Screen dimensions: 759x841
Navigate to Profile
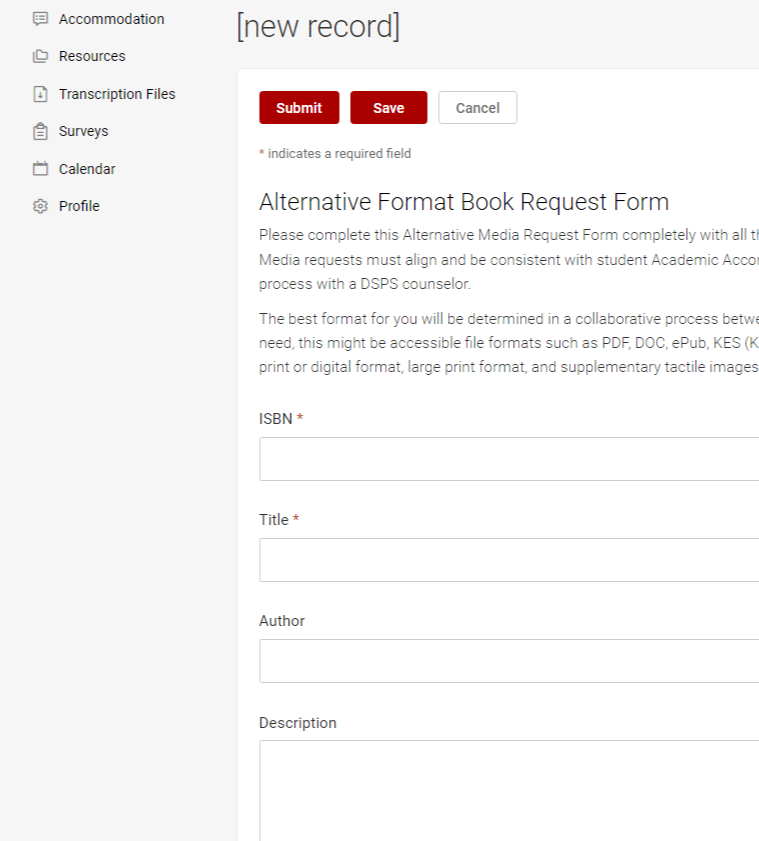coord(79,206)
